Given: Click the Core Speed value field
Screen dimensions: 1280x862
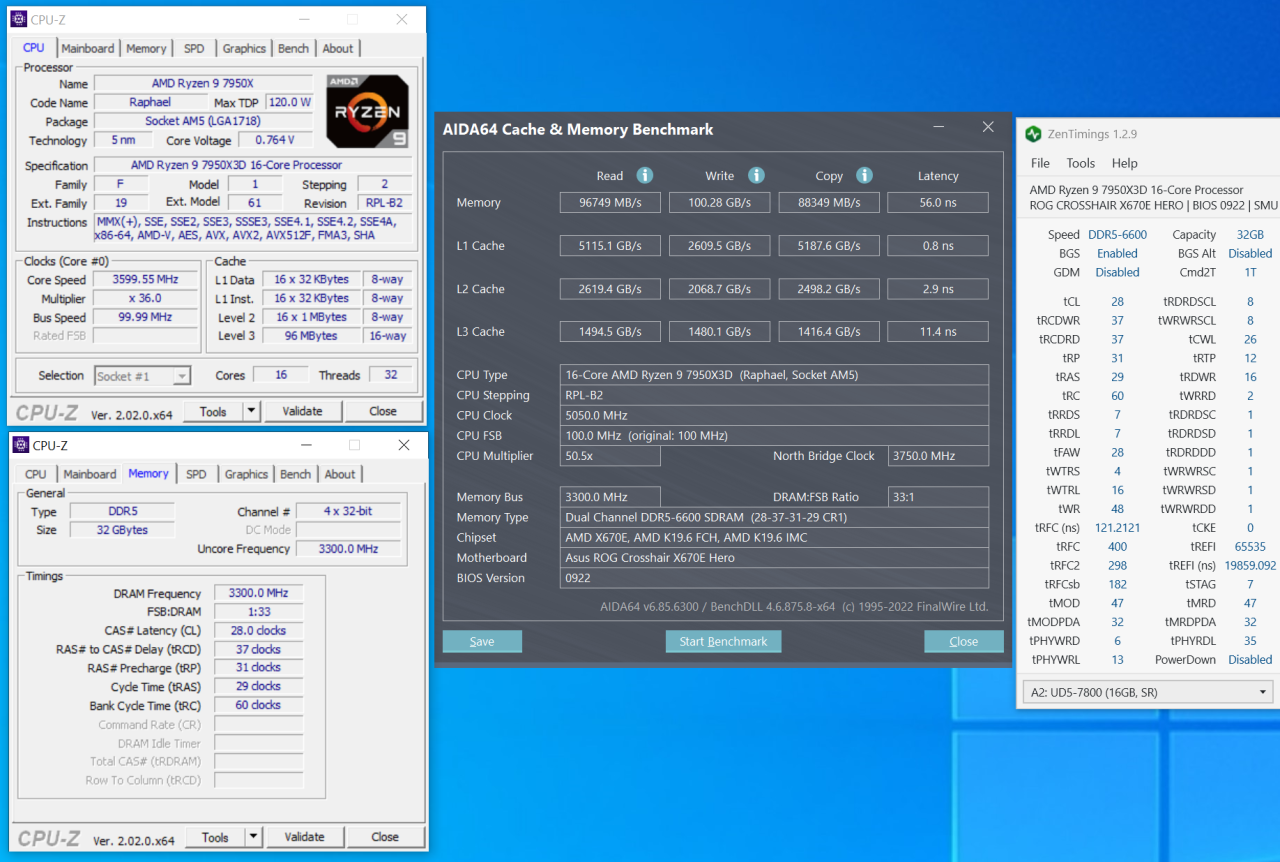Looking at the screenshot, I should click(x=146, y=280).
